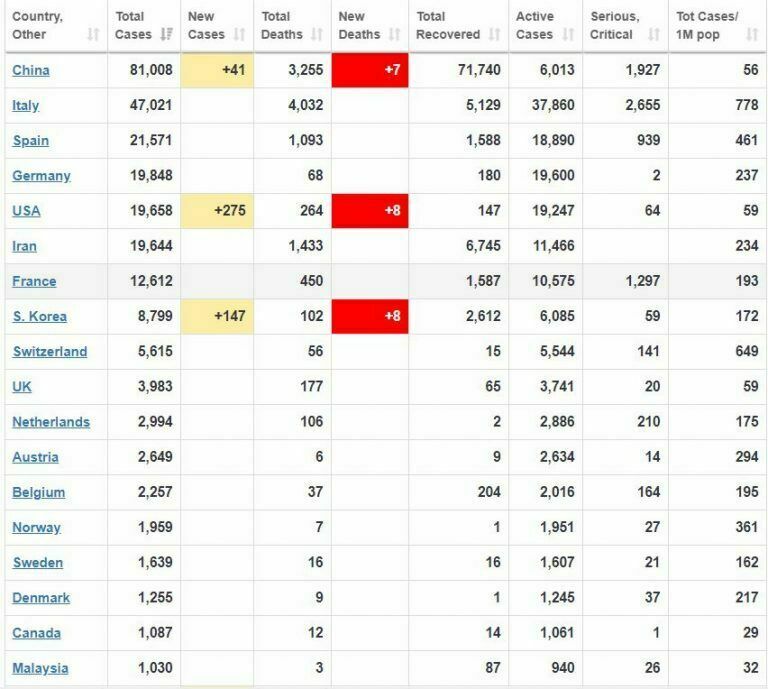The image size is (768, 689).
Task: Click sort icon in Total Cases header
Action: pos(167,35)
